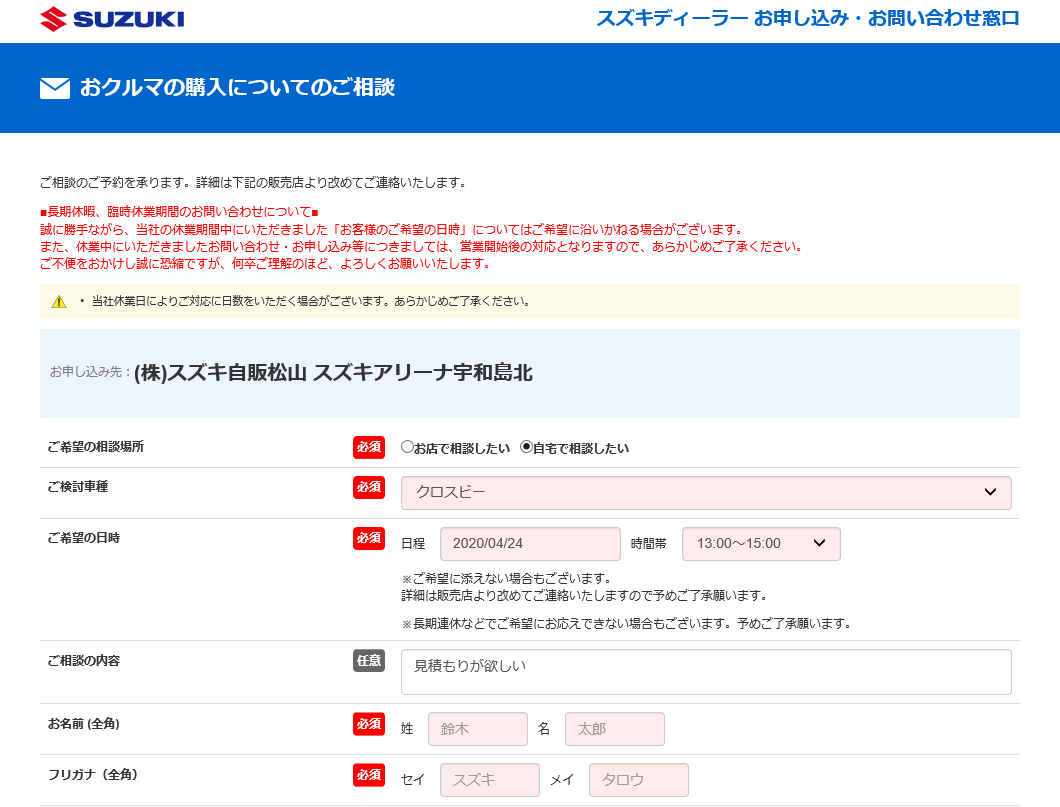Click the メイ furigana input field
The height and width of the screenshot is (807, 1060).
pos(639,780)
